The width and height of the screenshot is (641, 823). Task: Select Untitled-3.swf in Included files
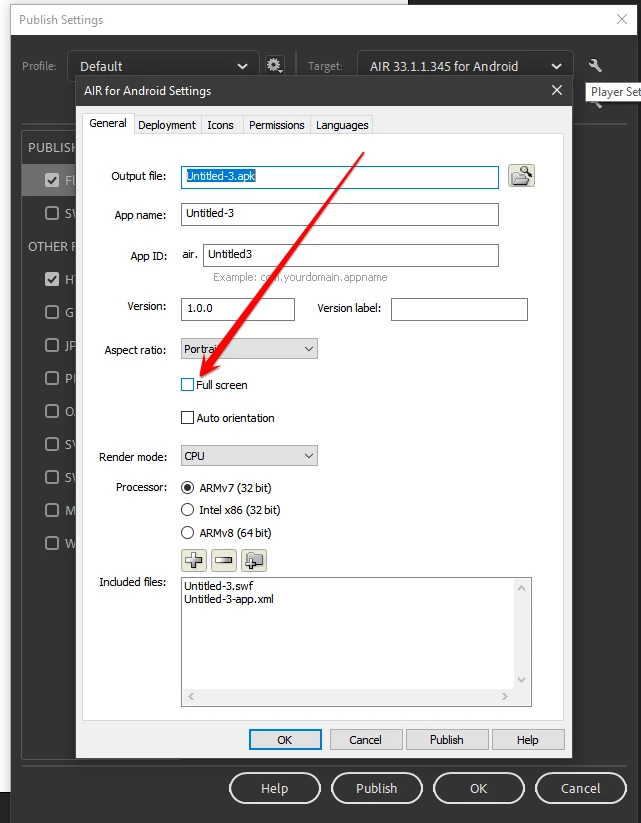click(219, 586)
